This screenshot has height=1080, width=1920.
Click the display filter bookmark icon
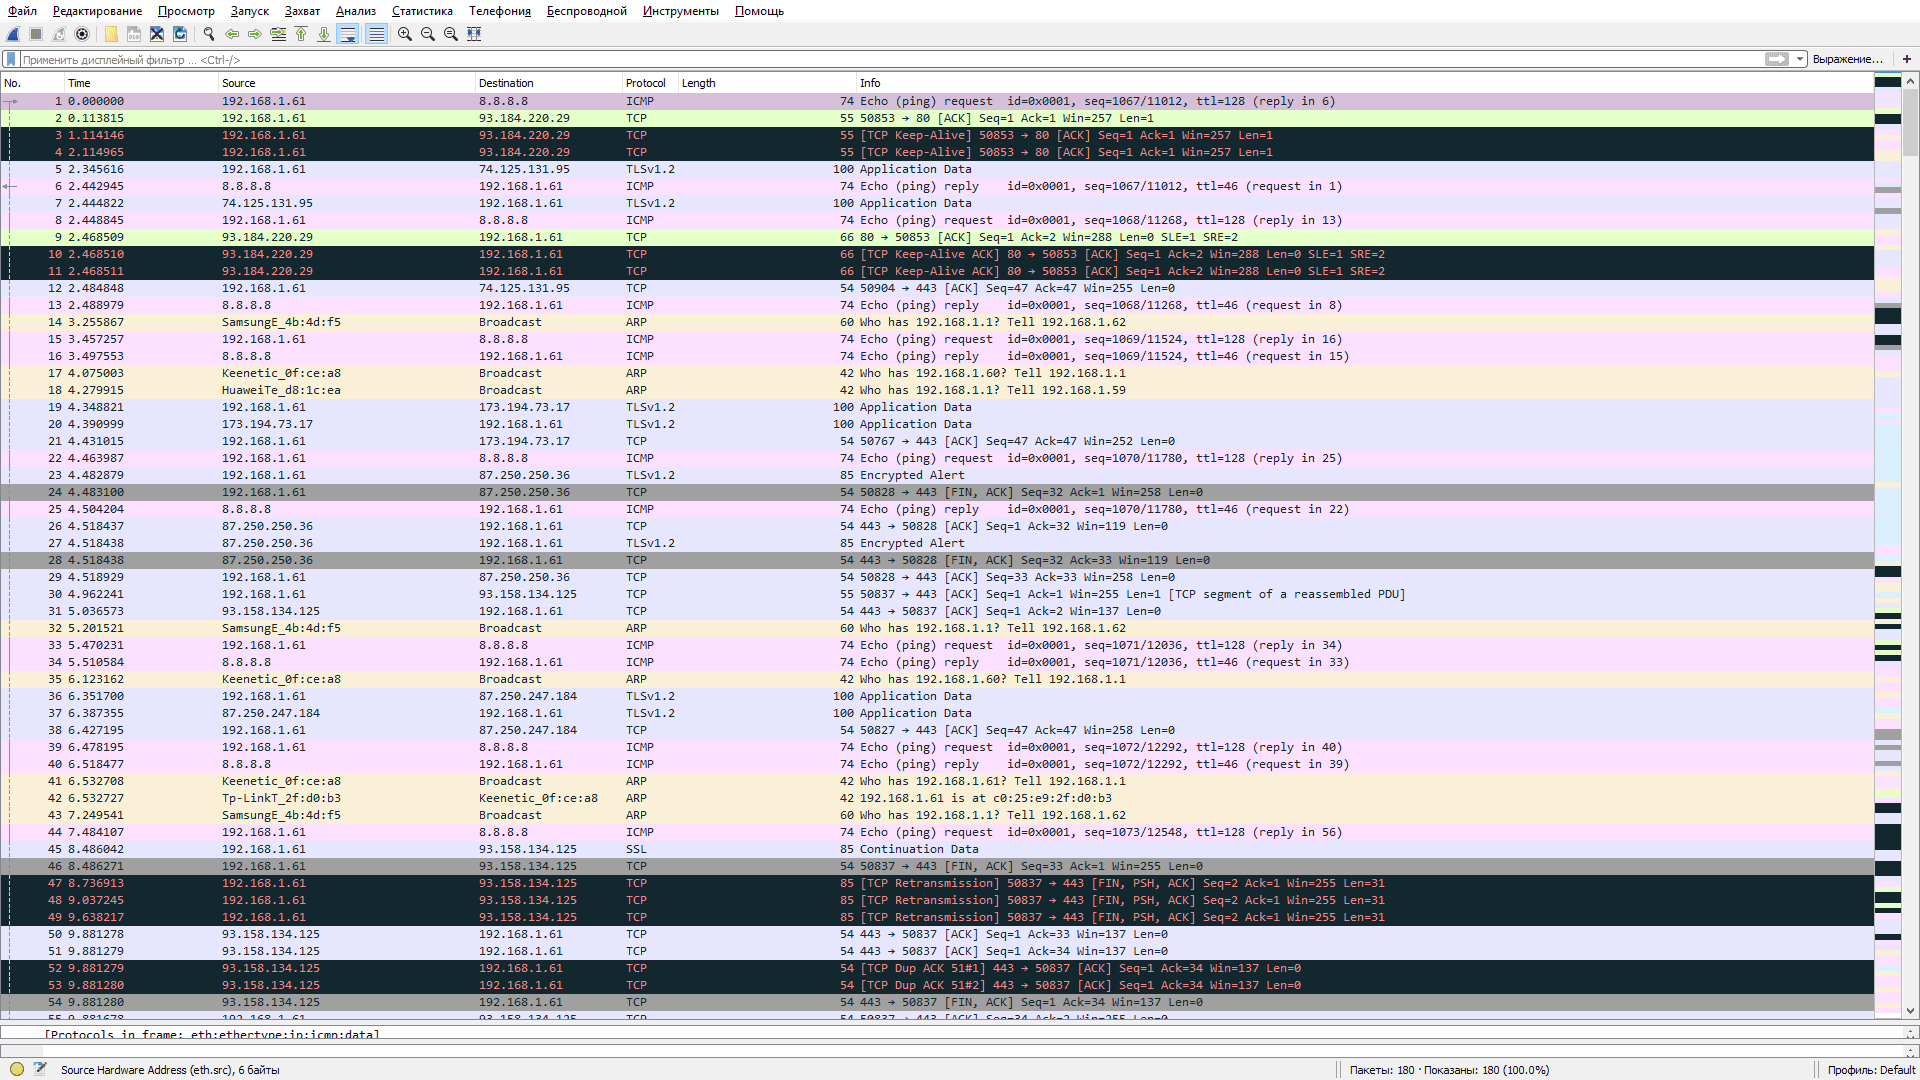(x=11, y=60)
